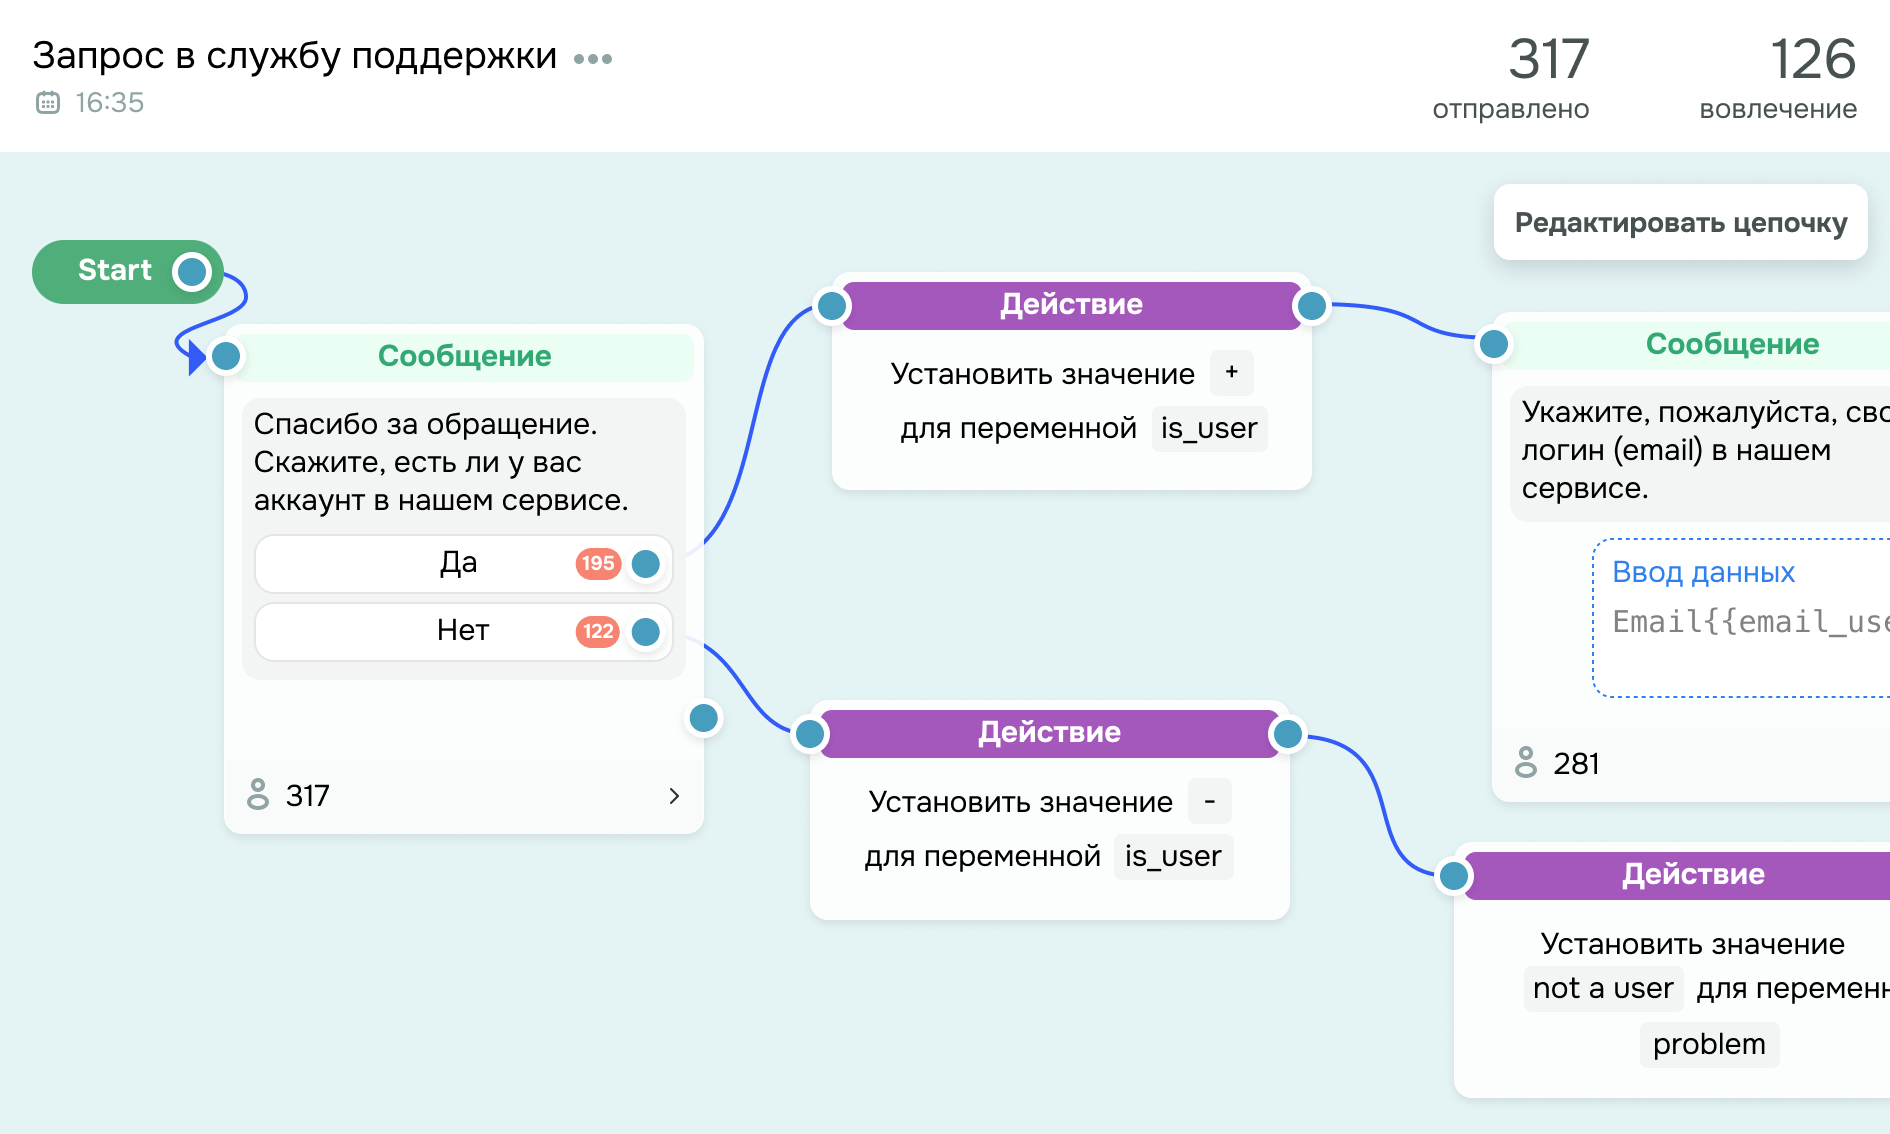Click the Start node's output connector

(x=191, y=271)
